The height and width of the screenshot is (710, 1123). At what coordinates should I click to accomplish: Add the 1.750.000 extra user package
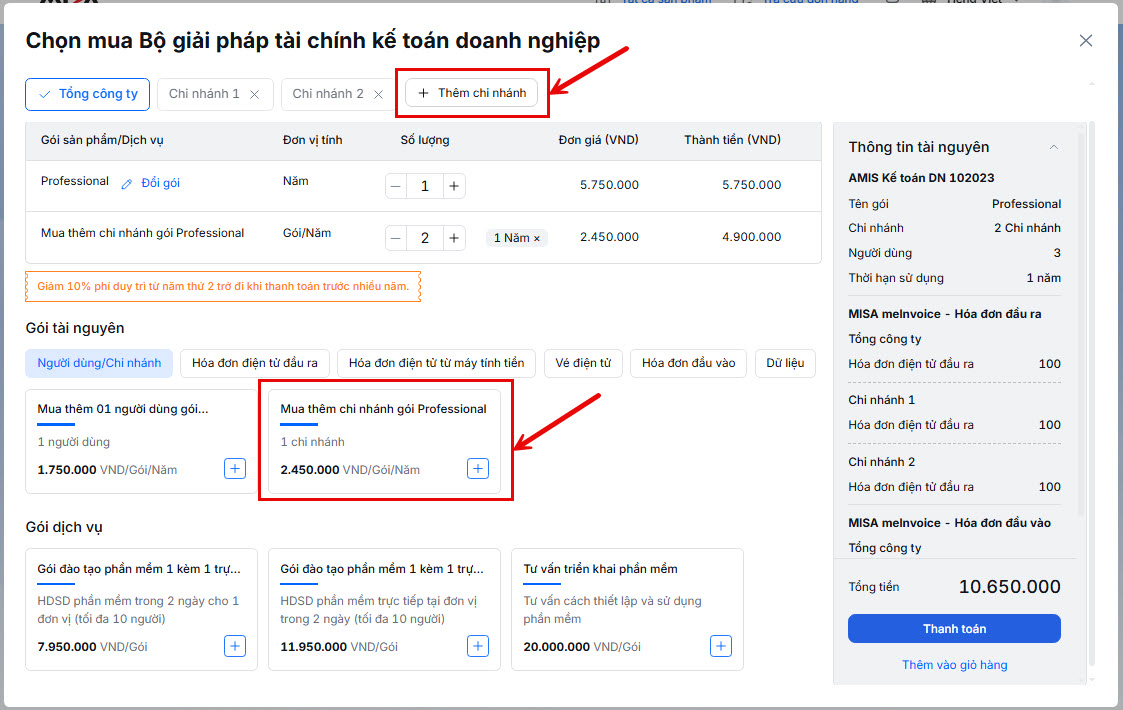235,469
